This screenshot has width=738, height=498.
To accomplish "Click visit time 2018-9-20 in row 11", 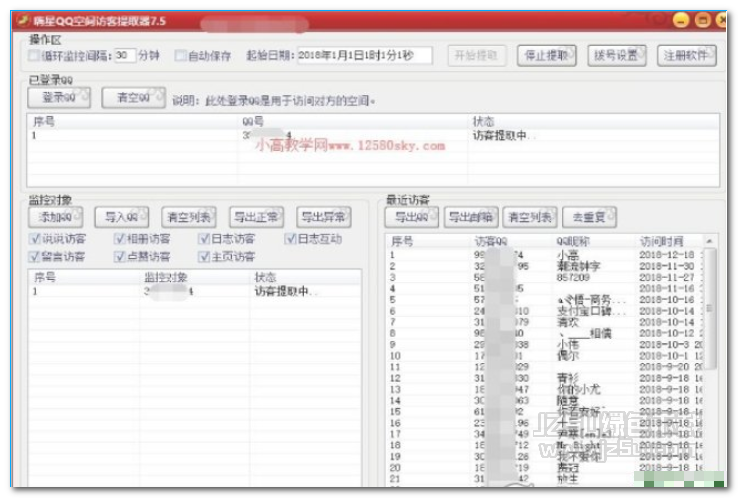I will tap(664, 367).
